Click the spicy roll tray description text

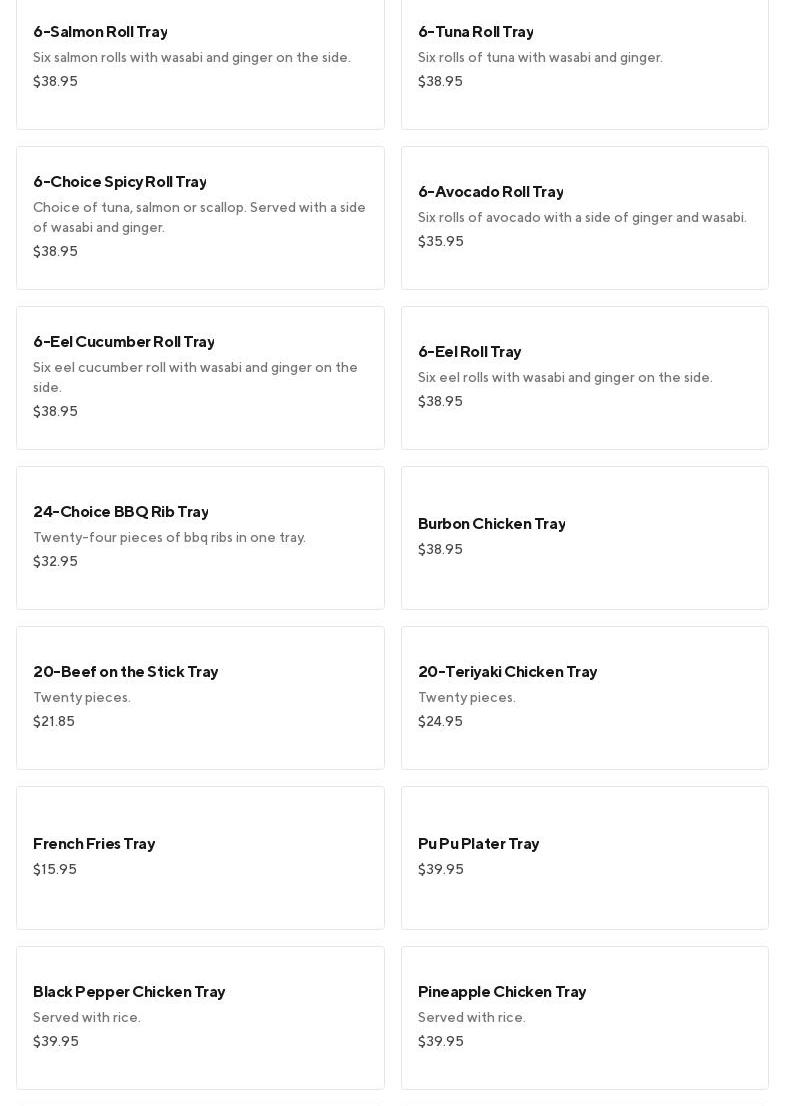pos(199,218)
